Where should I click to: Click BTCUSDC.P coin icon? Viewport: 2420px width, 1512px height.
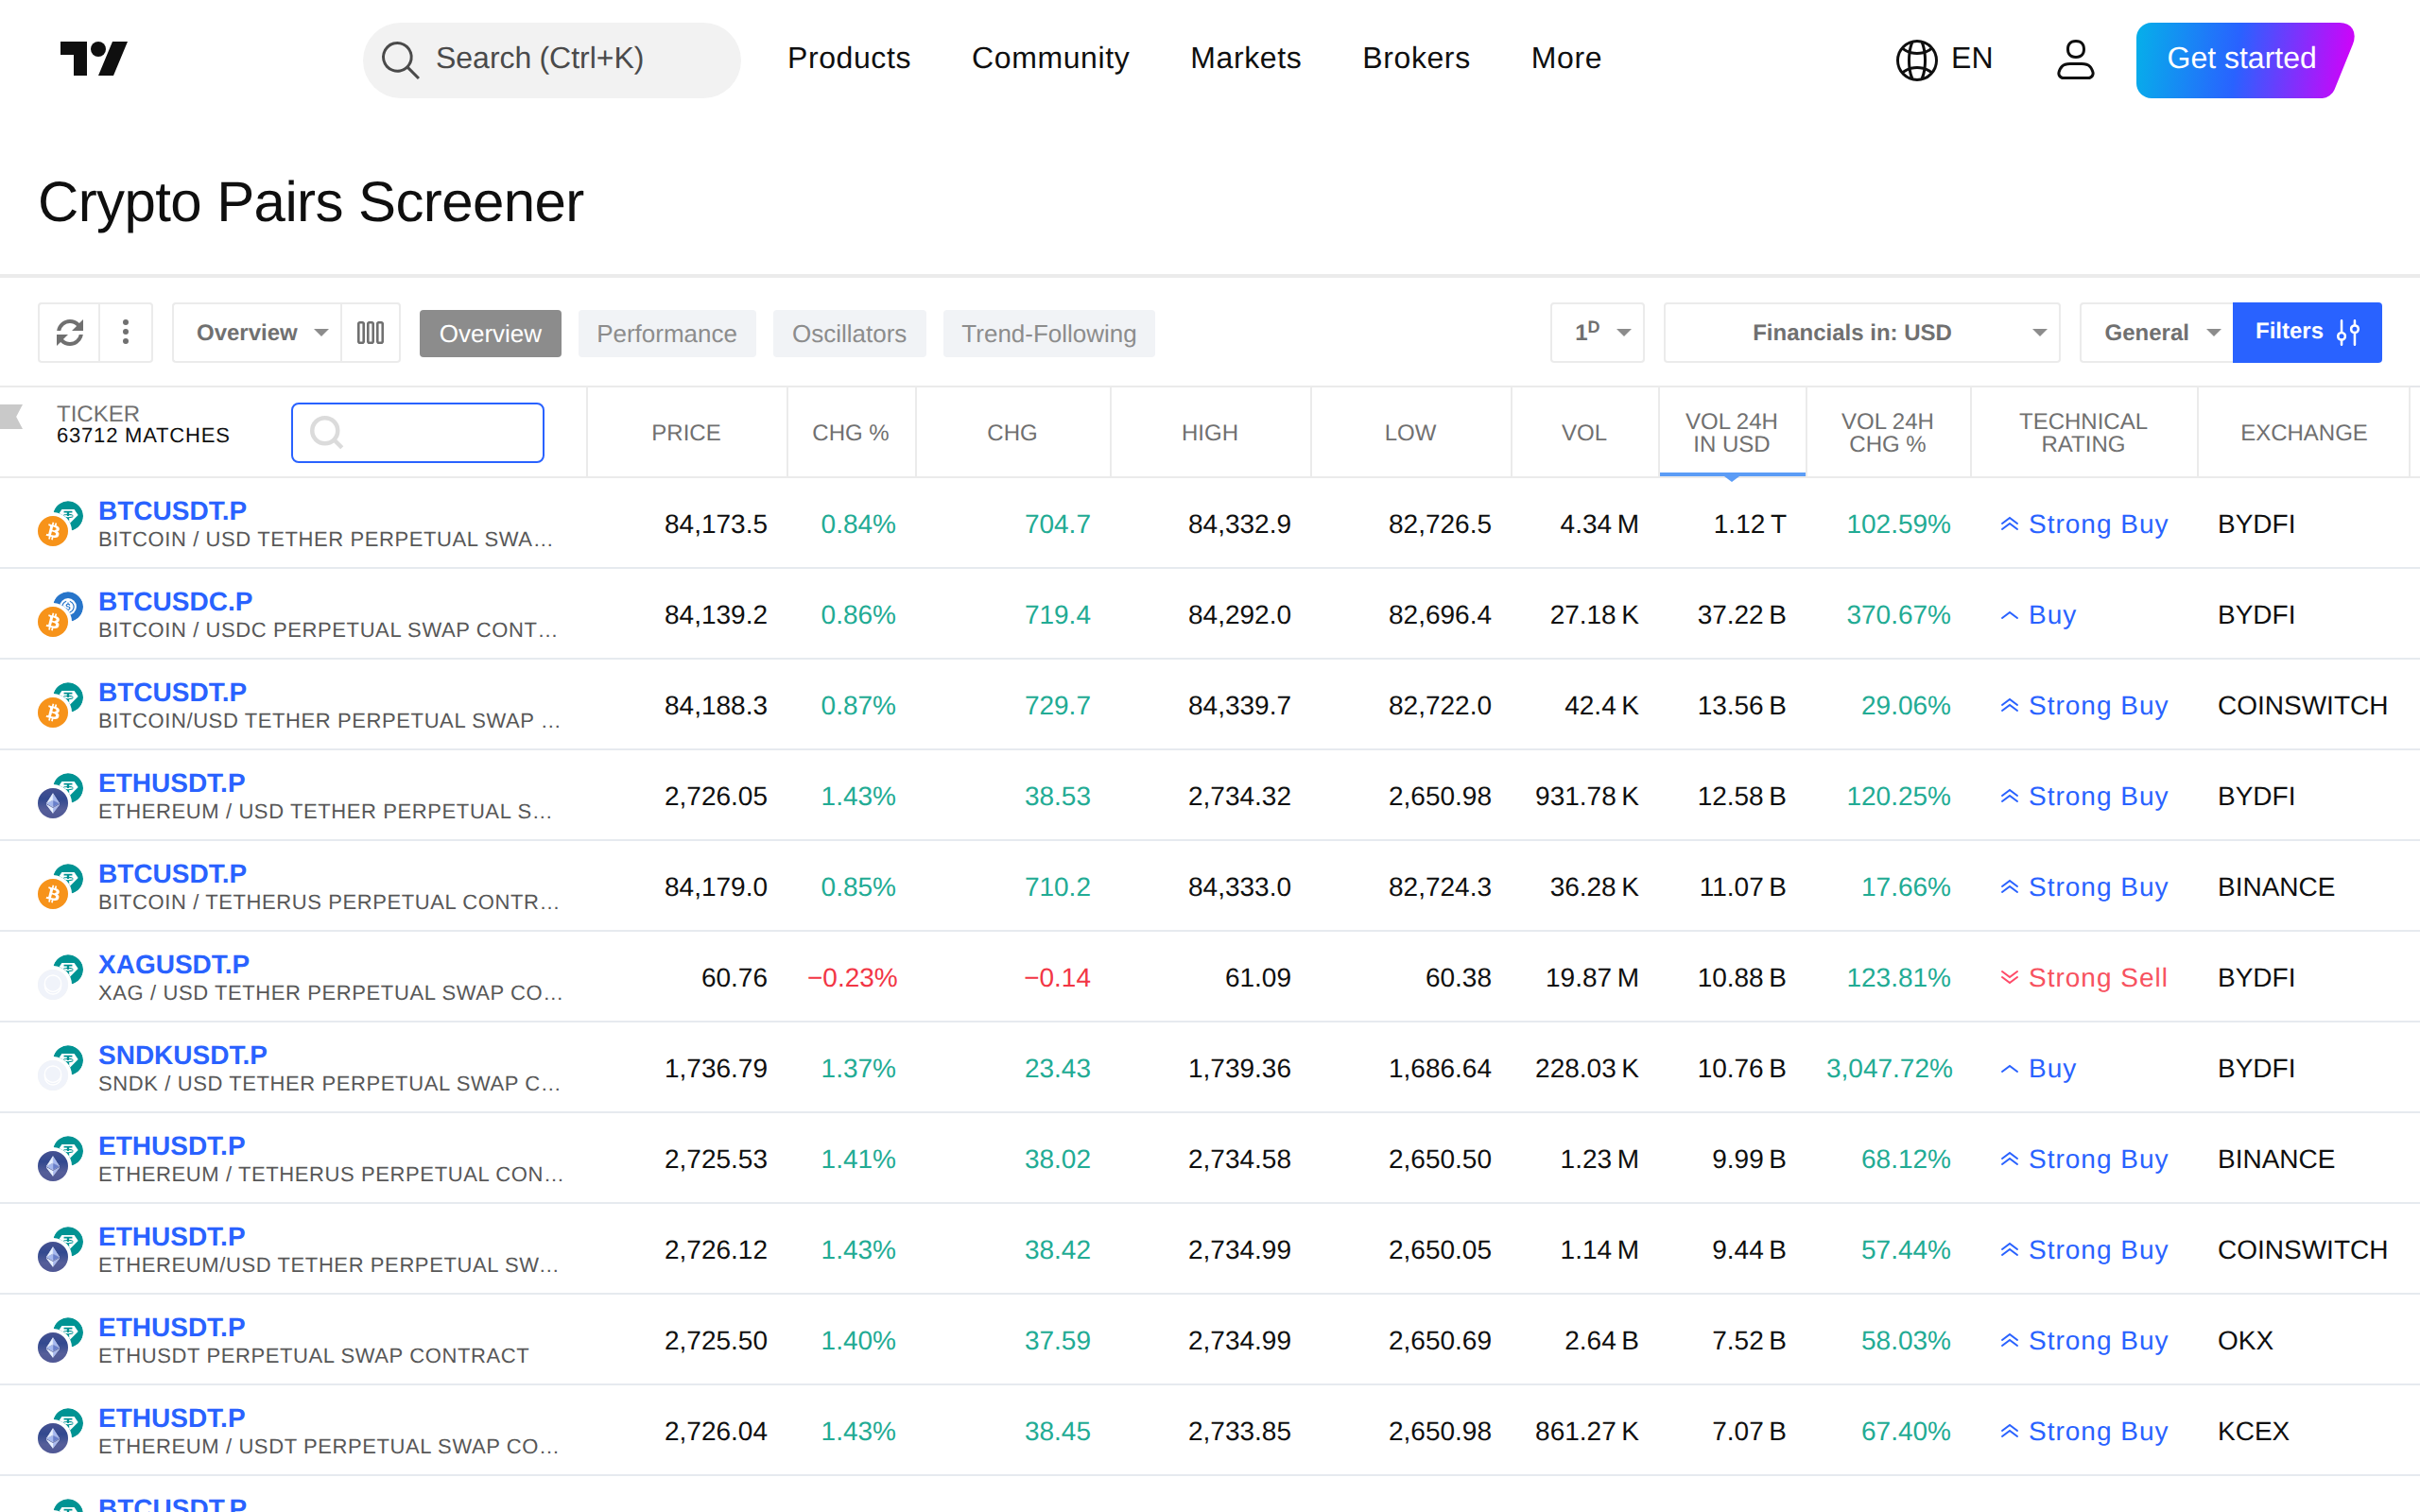(x=59, y=614)
